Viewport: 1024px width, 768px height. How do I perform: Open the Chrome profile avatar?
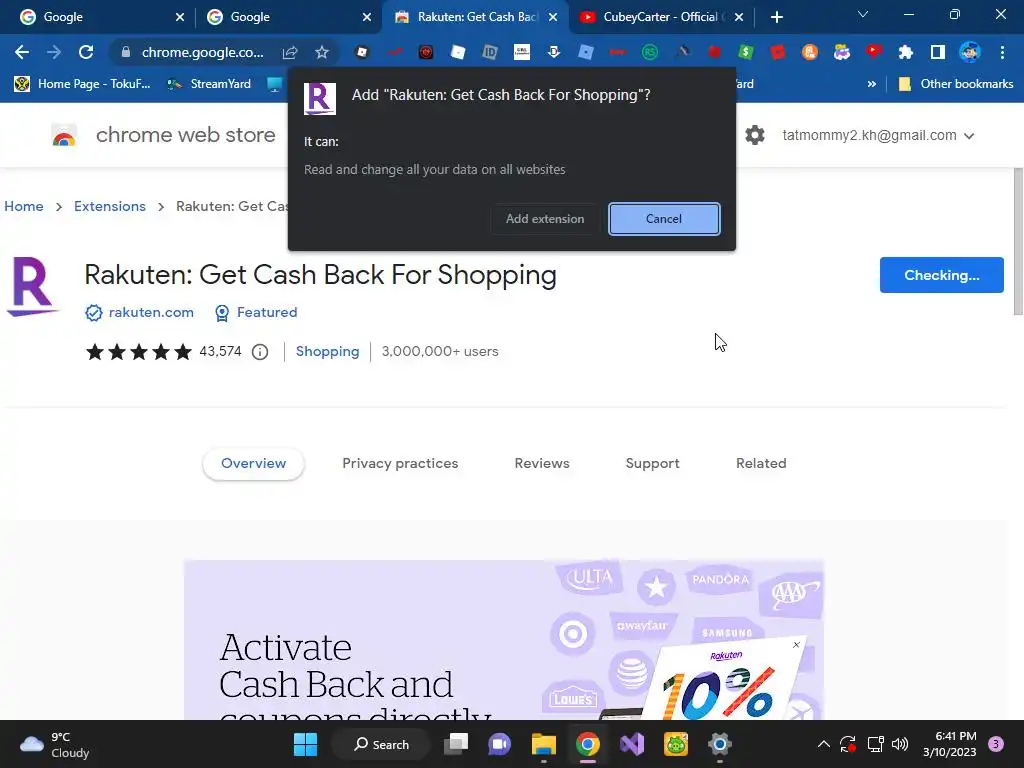pos(970,52)
